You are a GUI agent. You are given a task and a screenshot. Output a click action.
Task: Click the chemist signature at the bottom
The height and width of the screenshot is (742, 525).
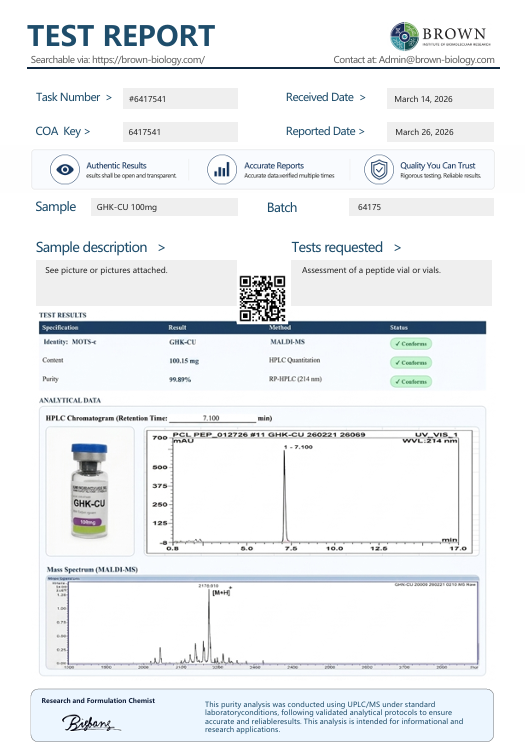[90, 723]
